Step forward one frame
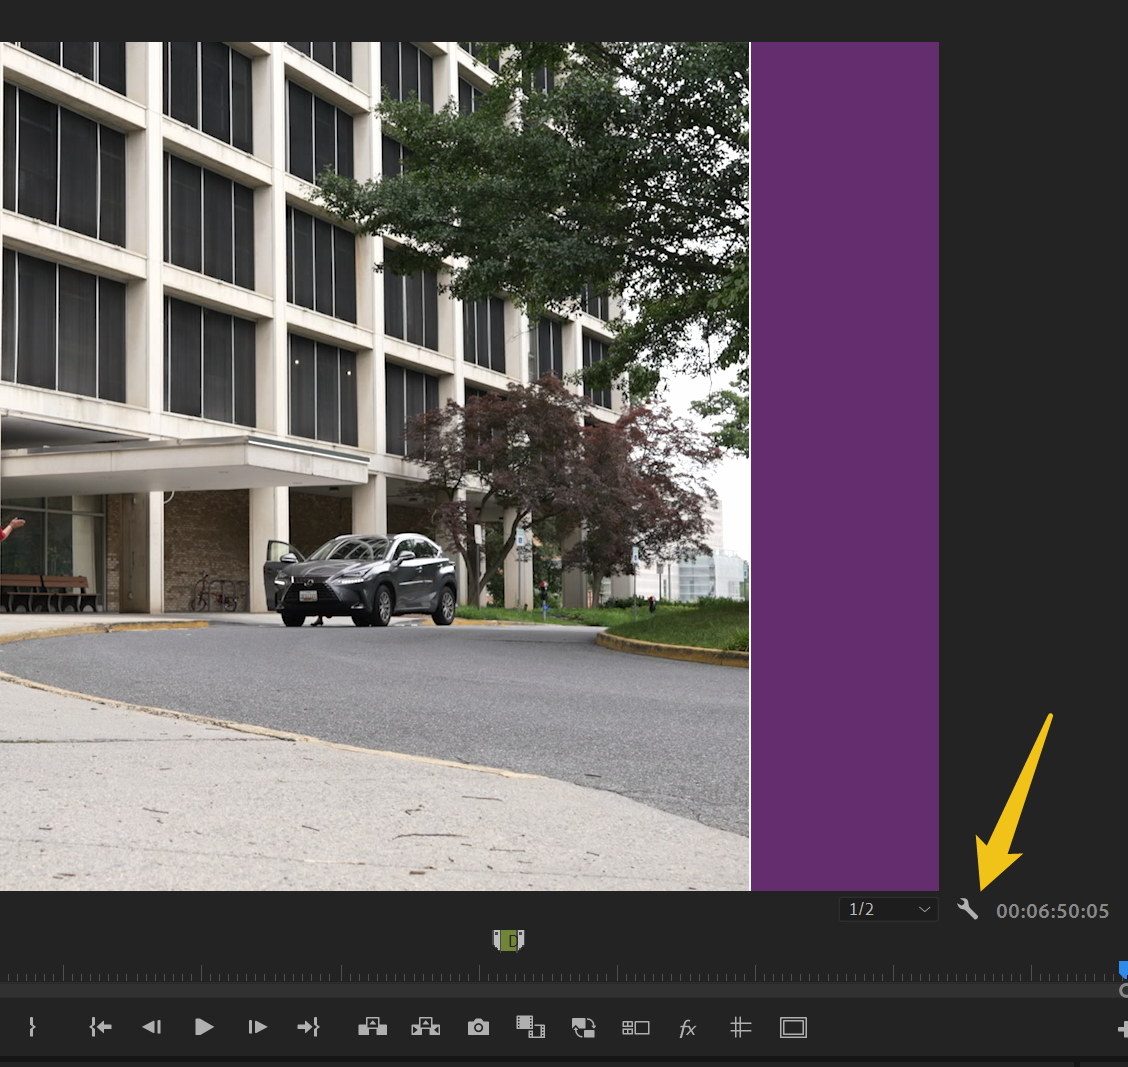Viewport: 1128px width, 1067px height. tap(256, 1027)
